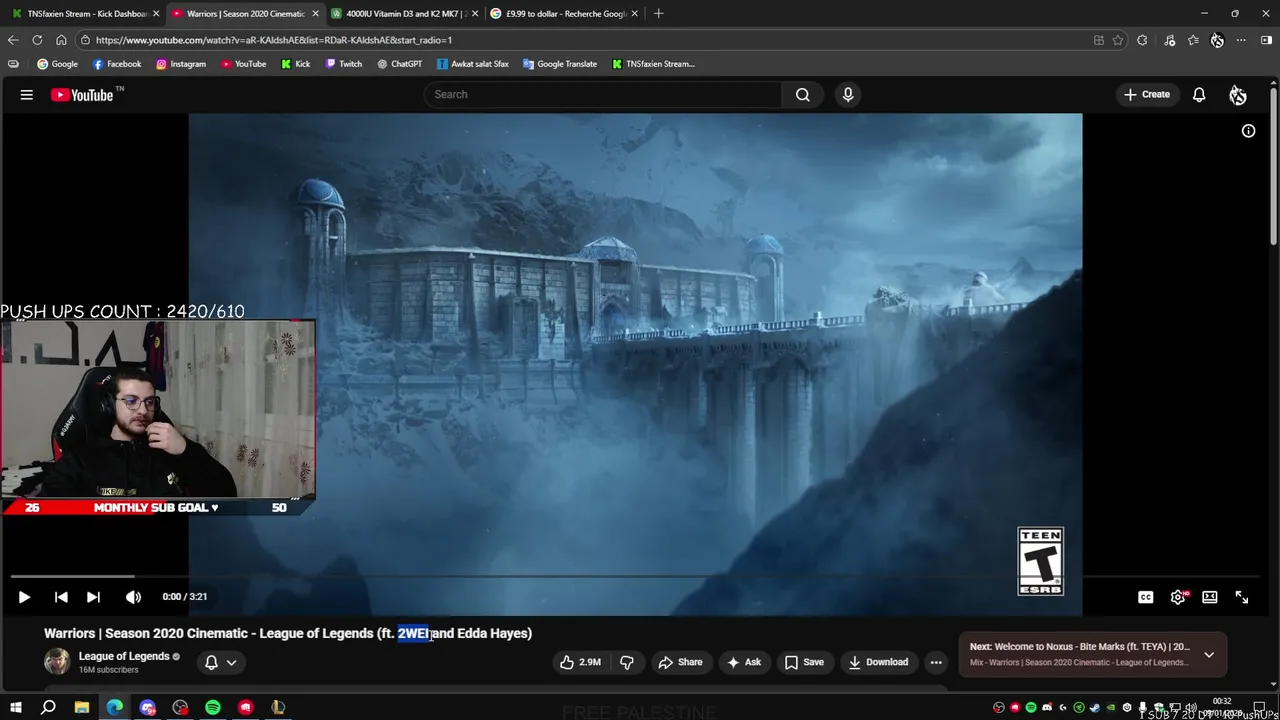Click the Ask button
Screen dimensions: 1280x720
(x=744, y=662)
